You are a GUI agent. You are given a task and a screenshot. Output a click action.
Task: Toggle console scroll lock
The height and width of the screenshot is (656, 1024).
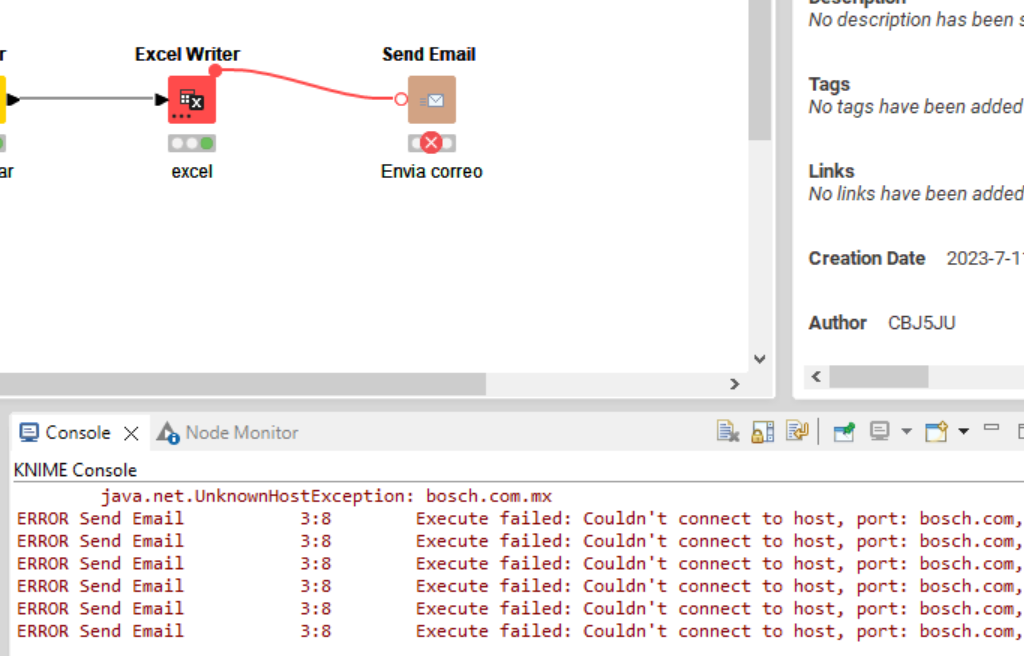762,431
